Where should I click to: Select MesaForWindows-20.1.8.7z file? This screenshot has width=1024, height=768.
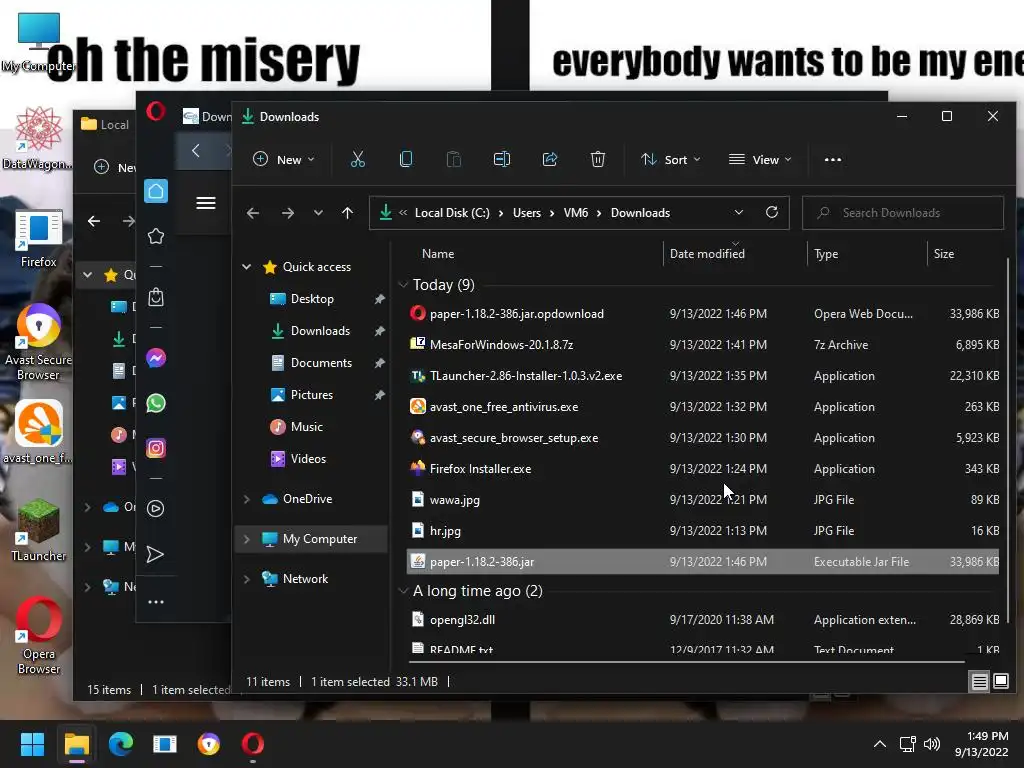click(x=703, y=344)
